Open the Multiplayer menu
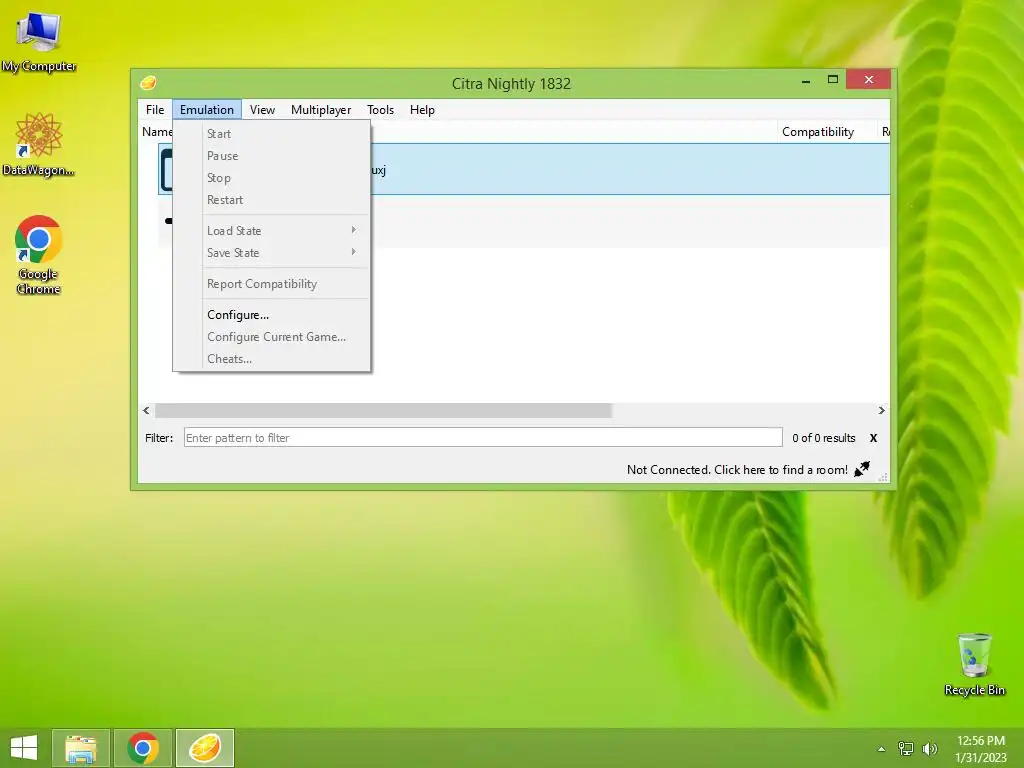 tap(321, 110)
